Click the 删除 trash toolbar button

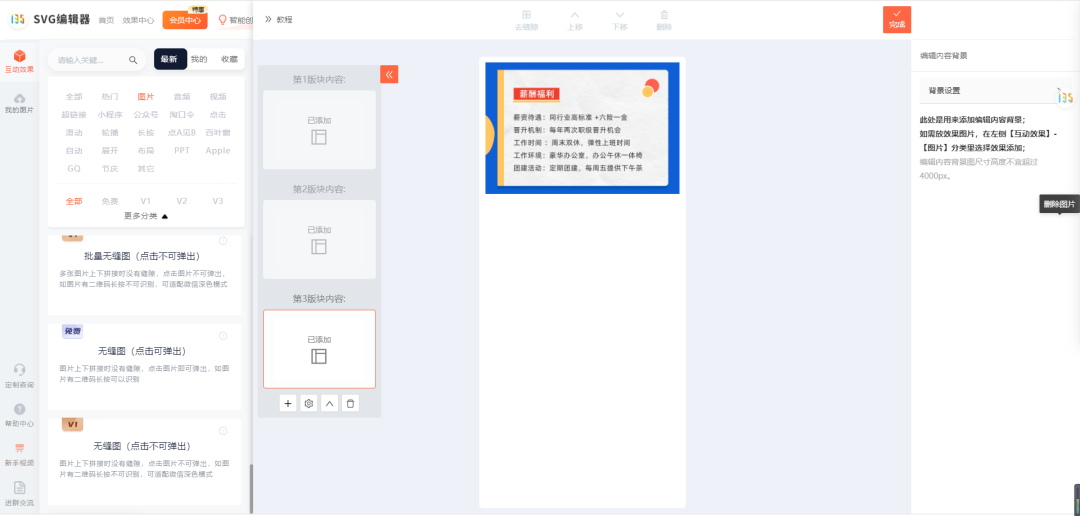point(664,21)
